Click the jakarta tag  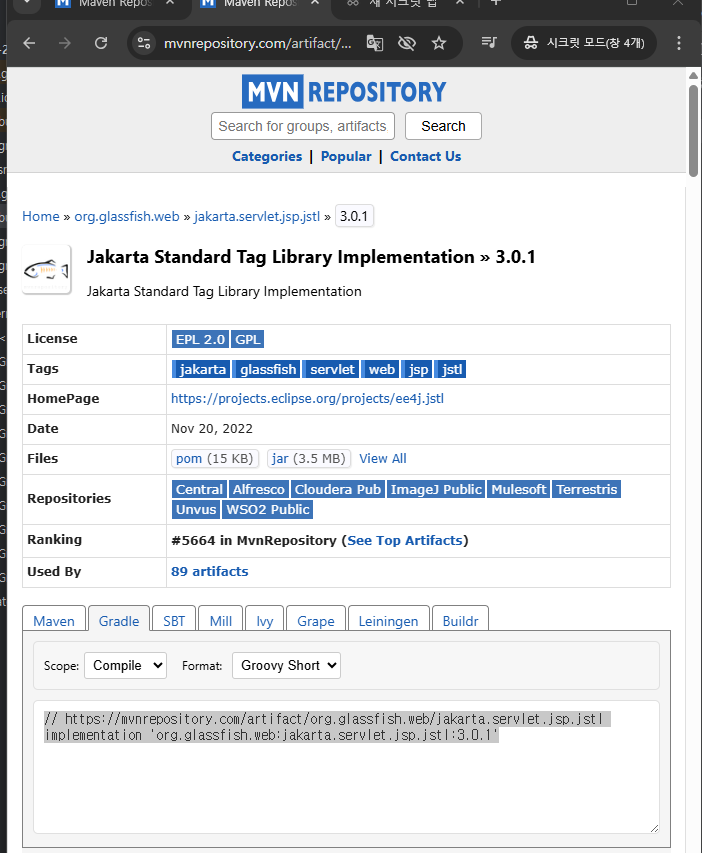tap(201, 369)
